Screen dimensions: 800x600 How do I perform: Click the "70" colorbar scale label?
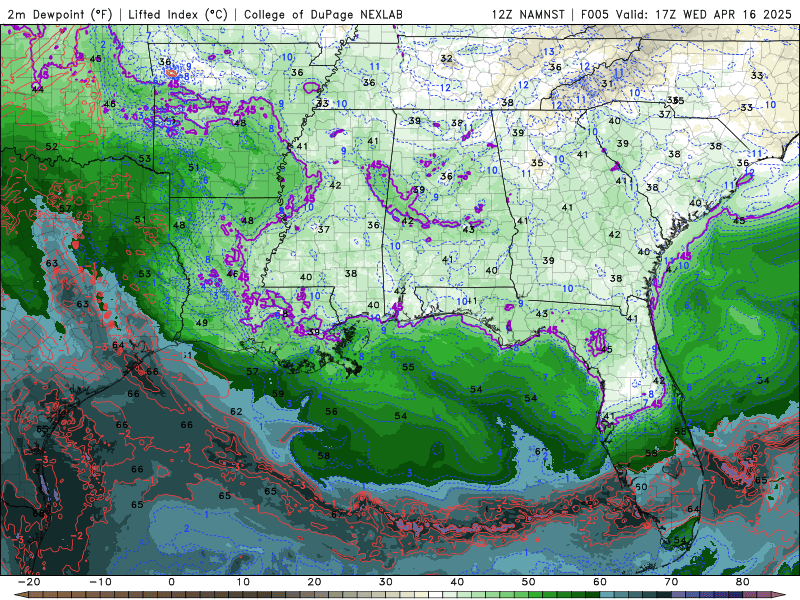(x=671, y=582)
